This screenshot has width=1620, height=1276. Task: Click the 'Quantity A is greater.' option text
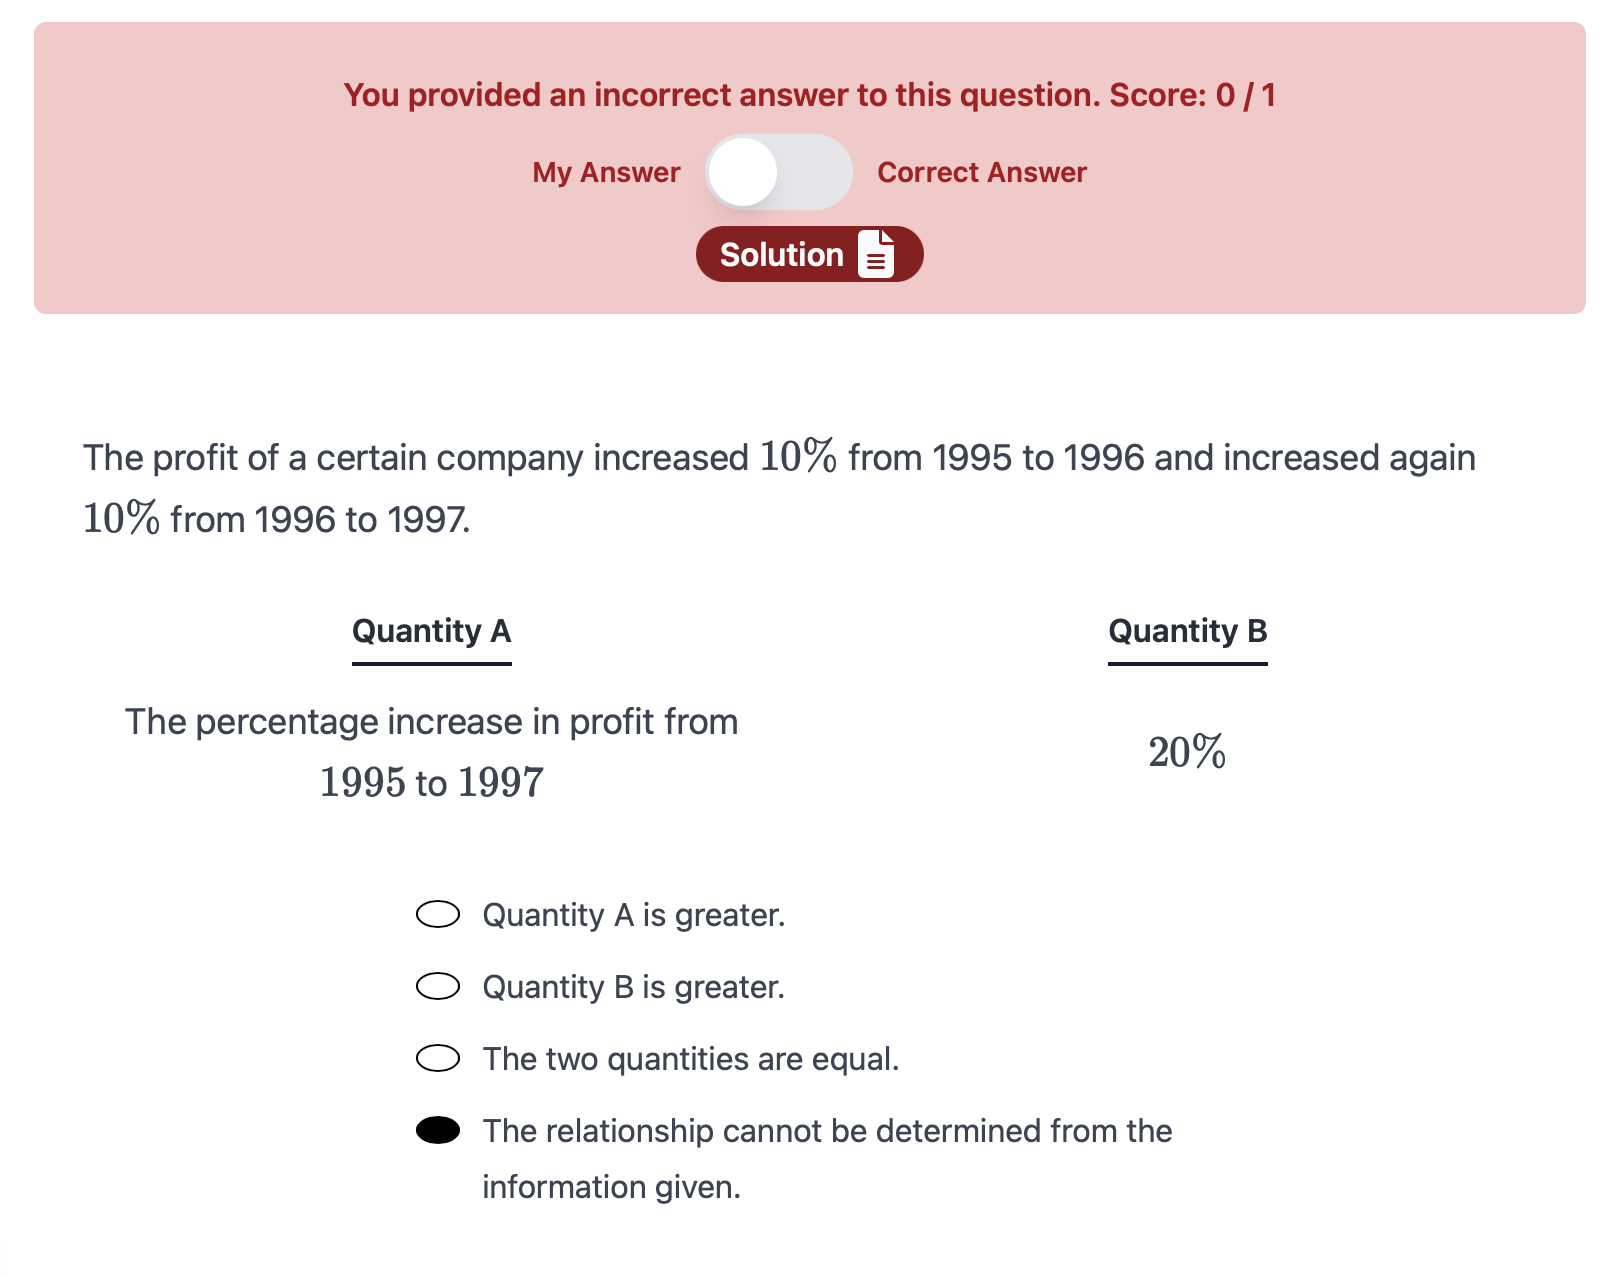(633, 915)
